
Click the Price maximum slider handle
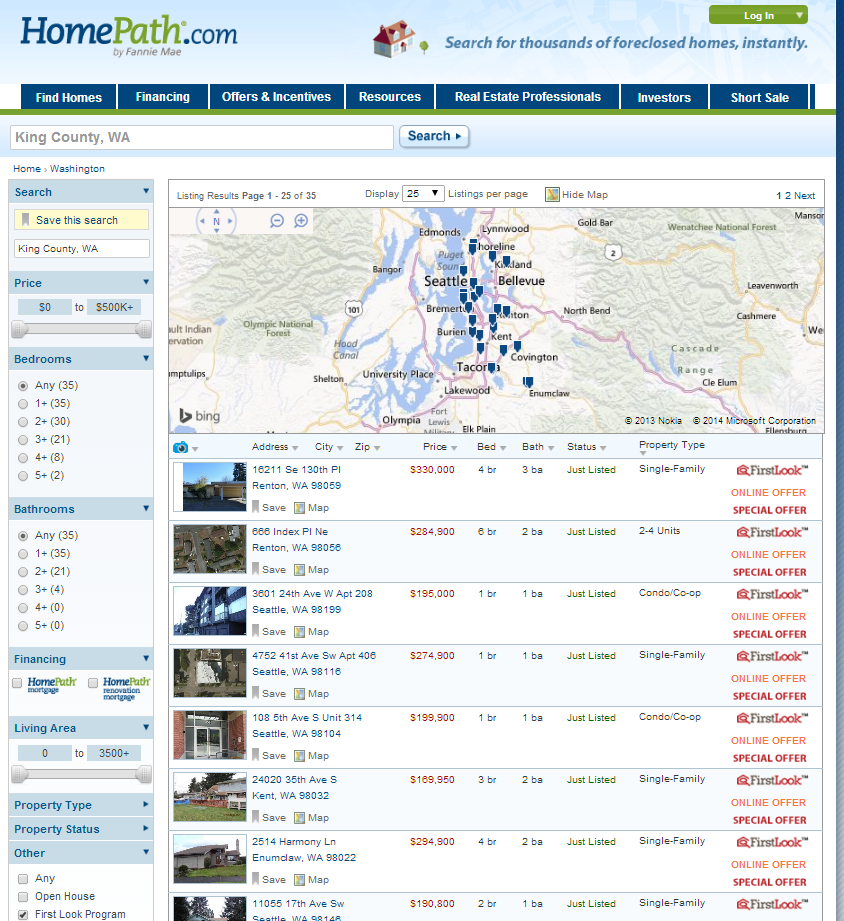coord(143,329)
